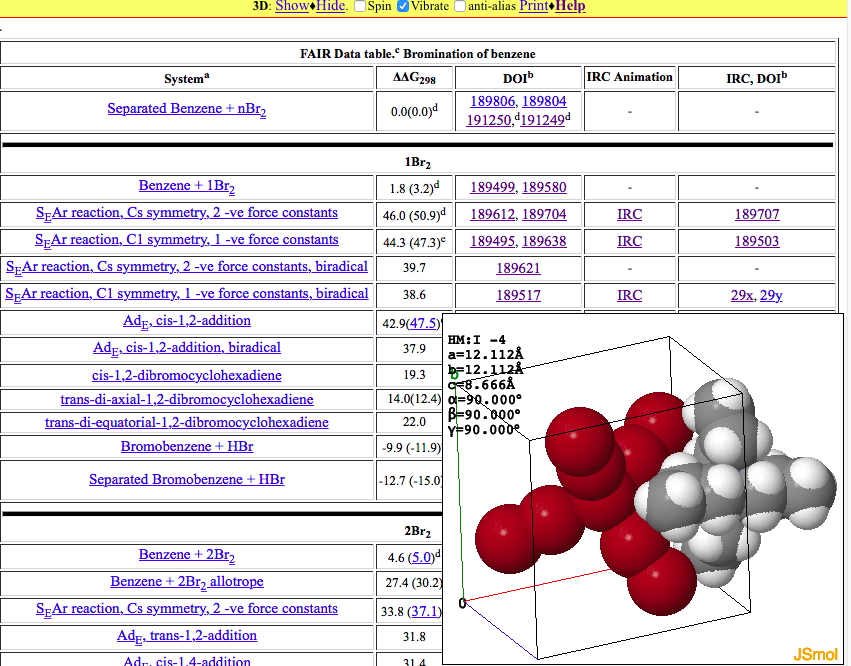Image resolution: width=851 pixels, height=666 pixels.
Task: Open the 29x IRC link
Action: click(743, 295)
